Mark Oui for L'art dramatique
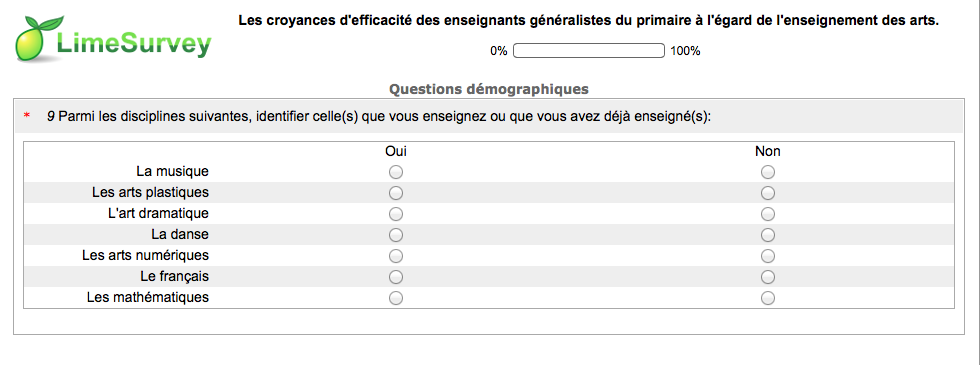The image size is (980, 365). 396,214
